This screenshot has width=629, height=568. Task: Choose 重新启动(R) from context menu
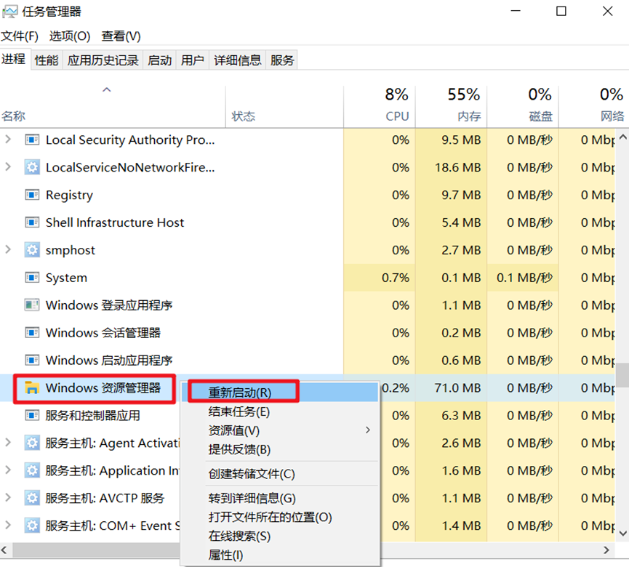pos(279,392)
